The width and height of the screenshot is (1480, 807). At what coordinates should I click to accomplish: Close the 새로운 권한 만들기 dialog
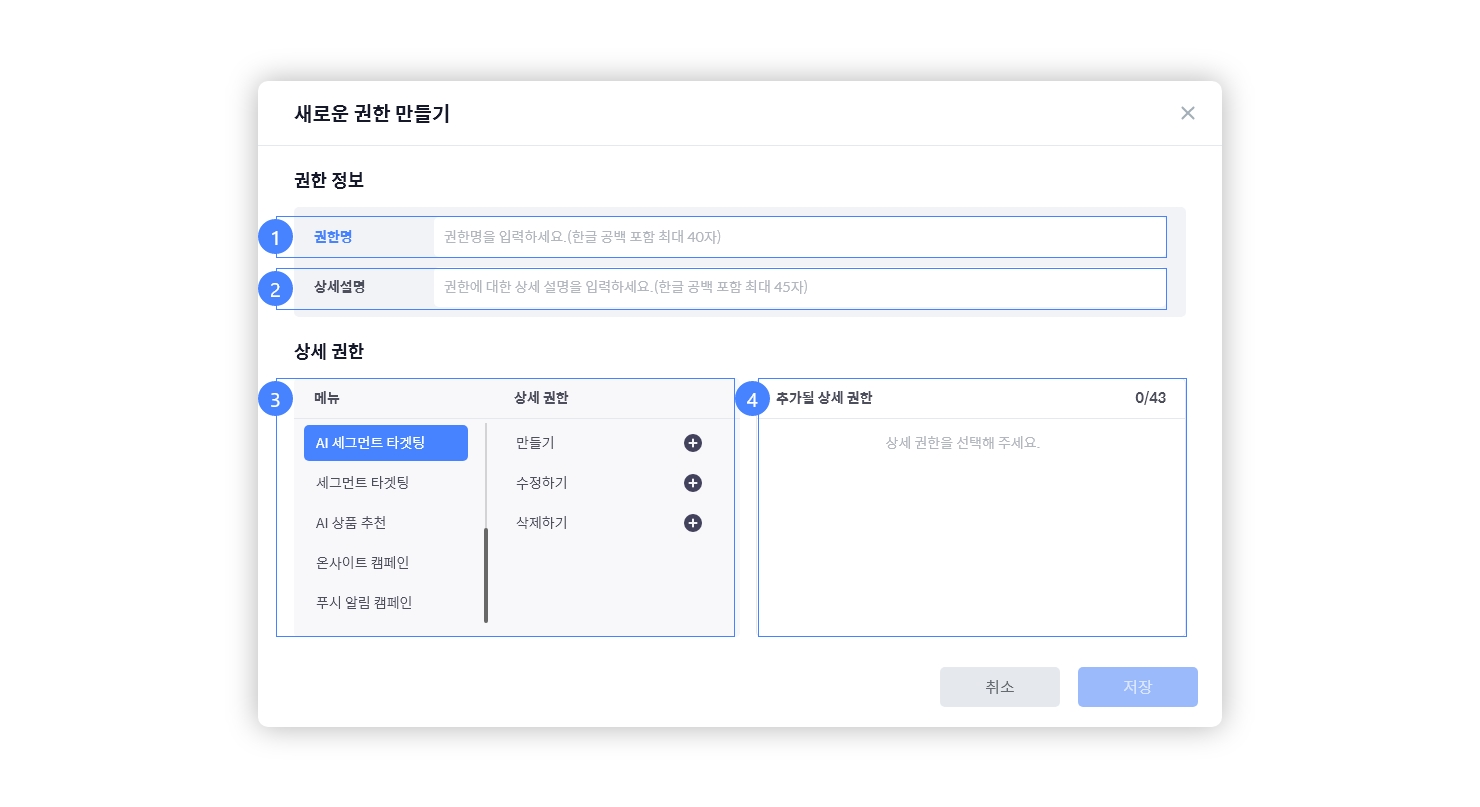[1187, 113]
